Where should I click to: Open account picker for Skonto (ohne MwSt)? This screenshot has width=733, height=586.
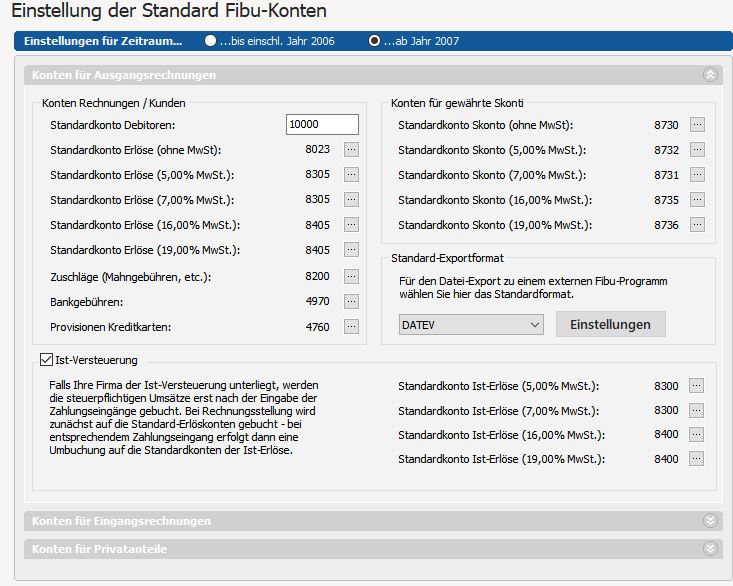[x=697, y=125]
